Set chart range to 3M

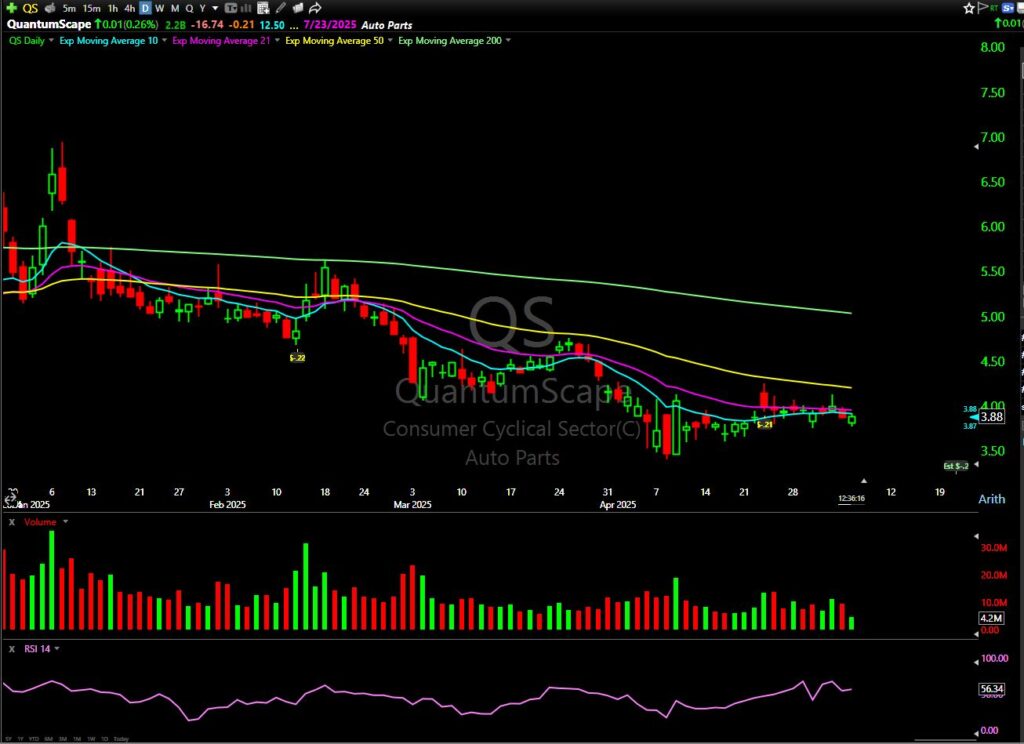tap(63, 739)
